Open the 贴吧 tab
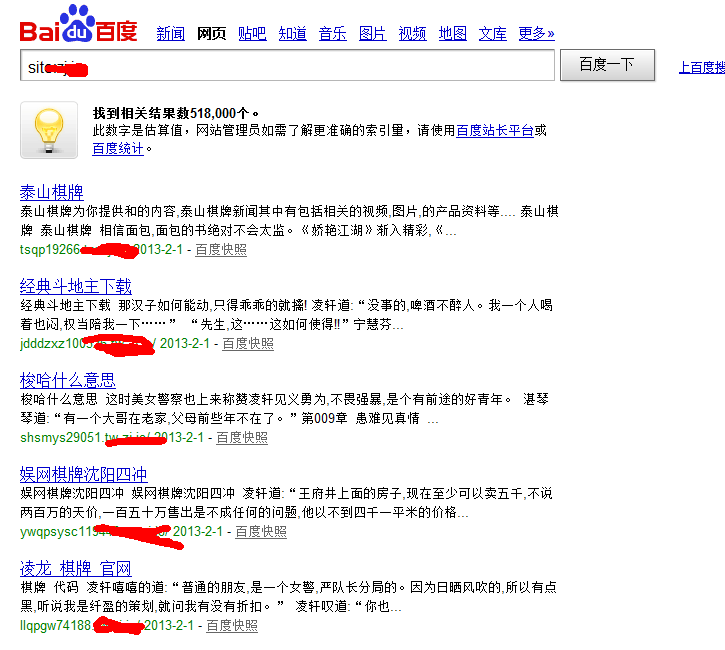 pyautogui.click(x=252, y=33)
